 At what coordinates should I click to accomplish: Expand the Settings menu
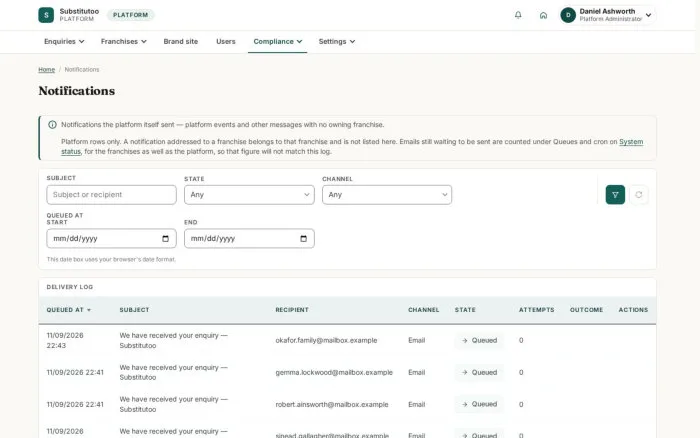[337, 42]
